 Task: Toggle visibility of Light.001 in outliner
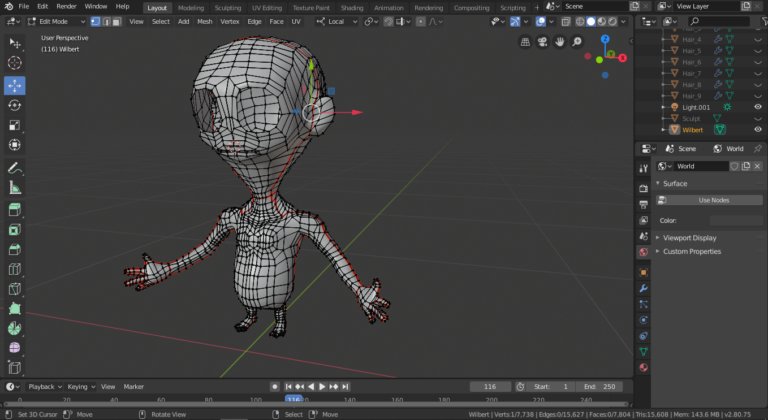758,107
